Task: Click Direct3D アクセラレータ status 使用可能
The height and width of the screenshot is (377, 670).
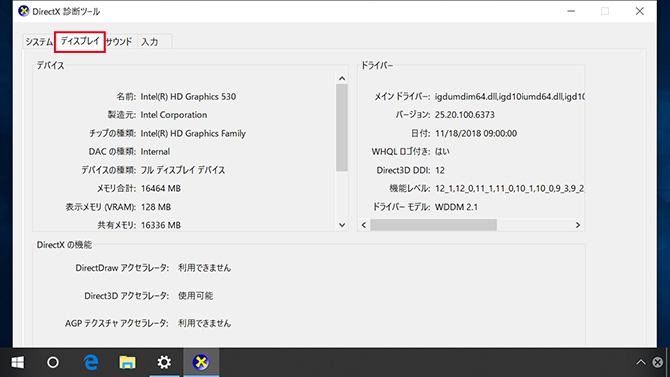Action: pyautogui.click(x=195, y=296)
